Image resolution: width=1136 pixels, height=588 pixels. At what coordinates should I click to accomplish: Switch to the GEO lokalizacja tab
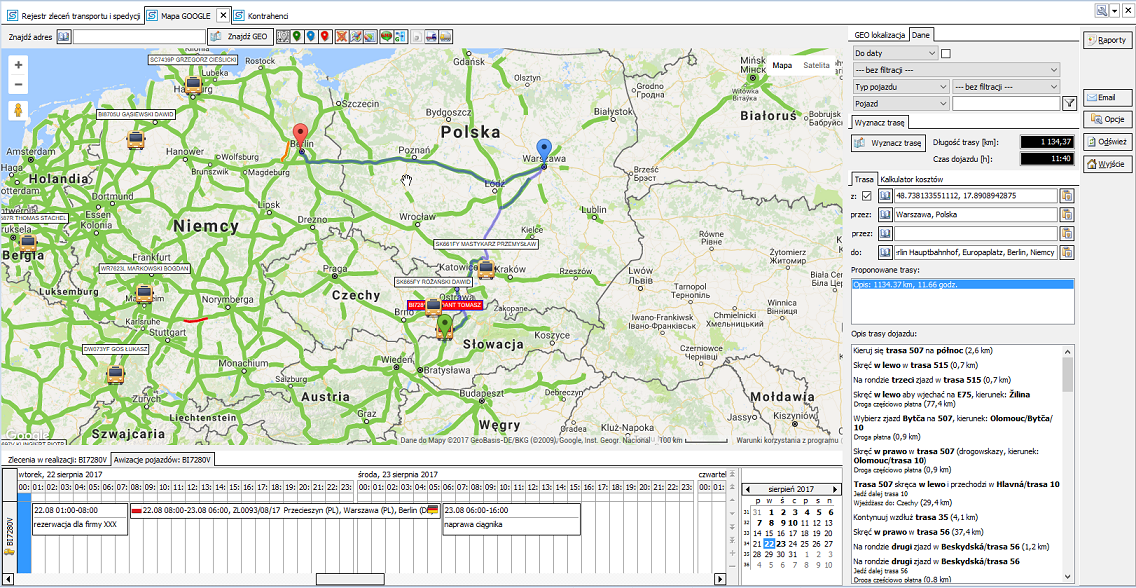click(880, 34)
